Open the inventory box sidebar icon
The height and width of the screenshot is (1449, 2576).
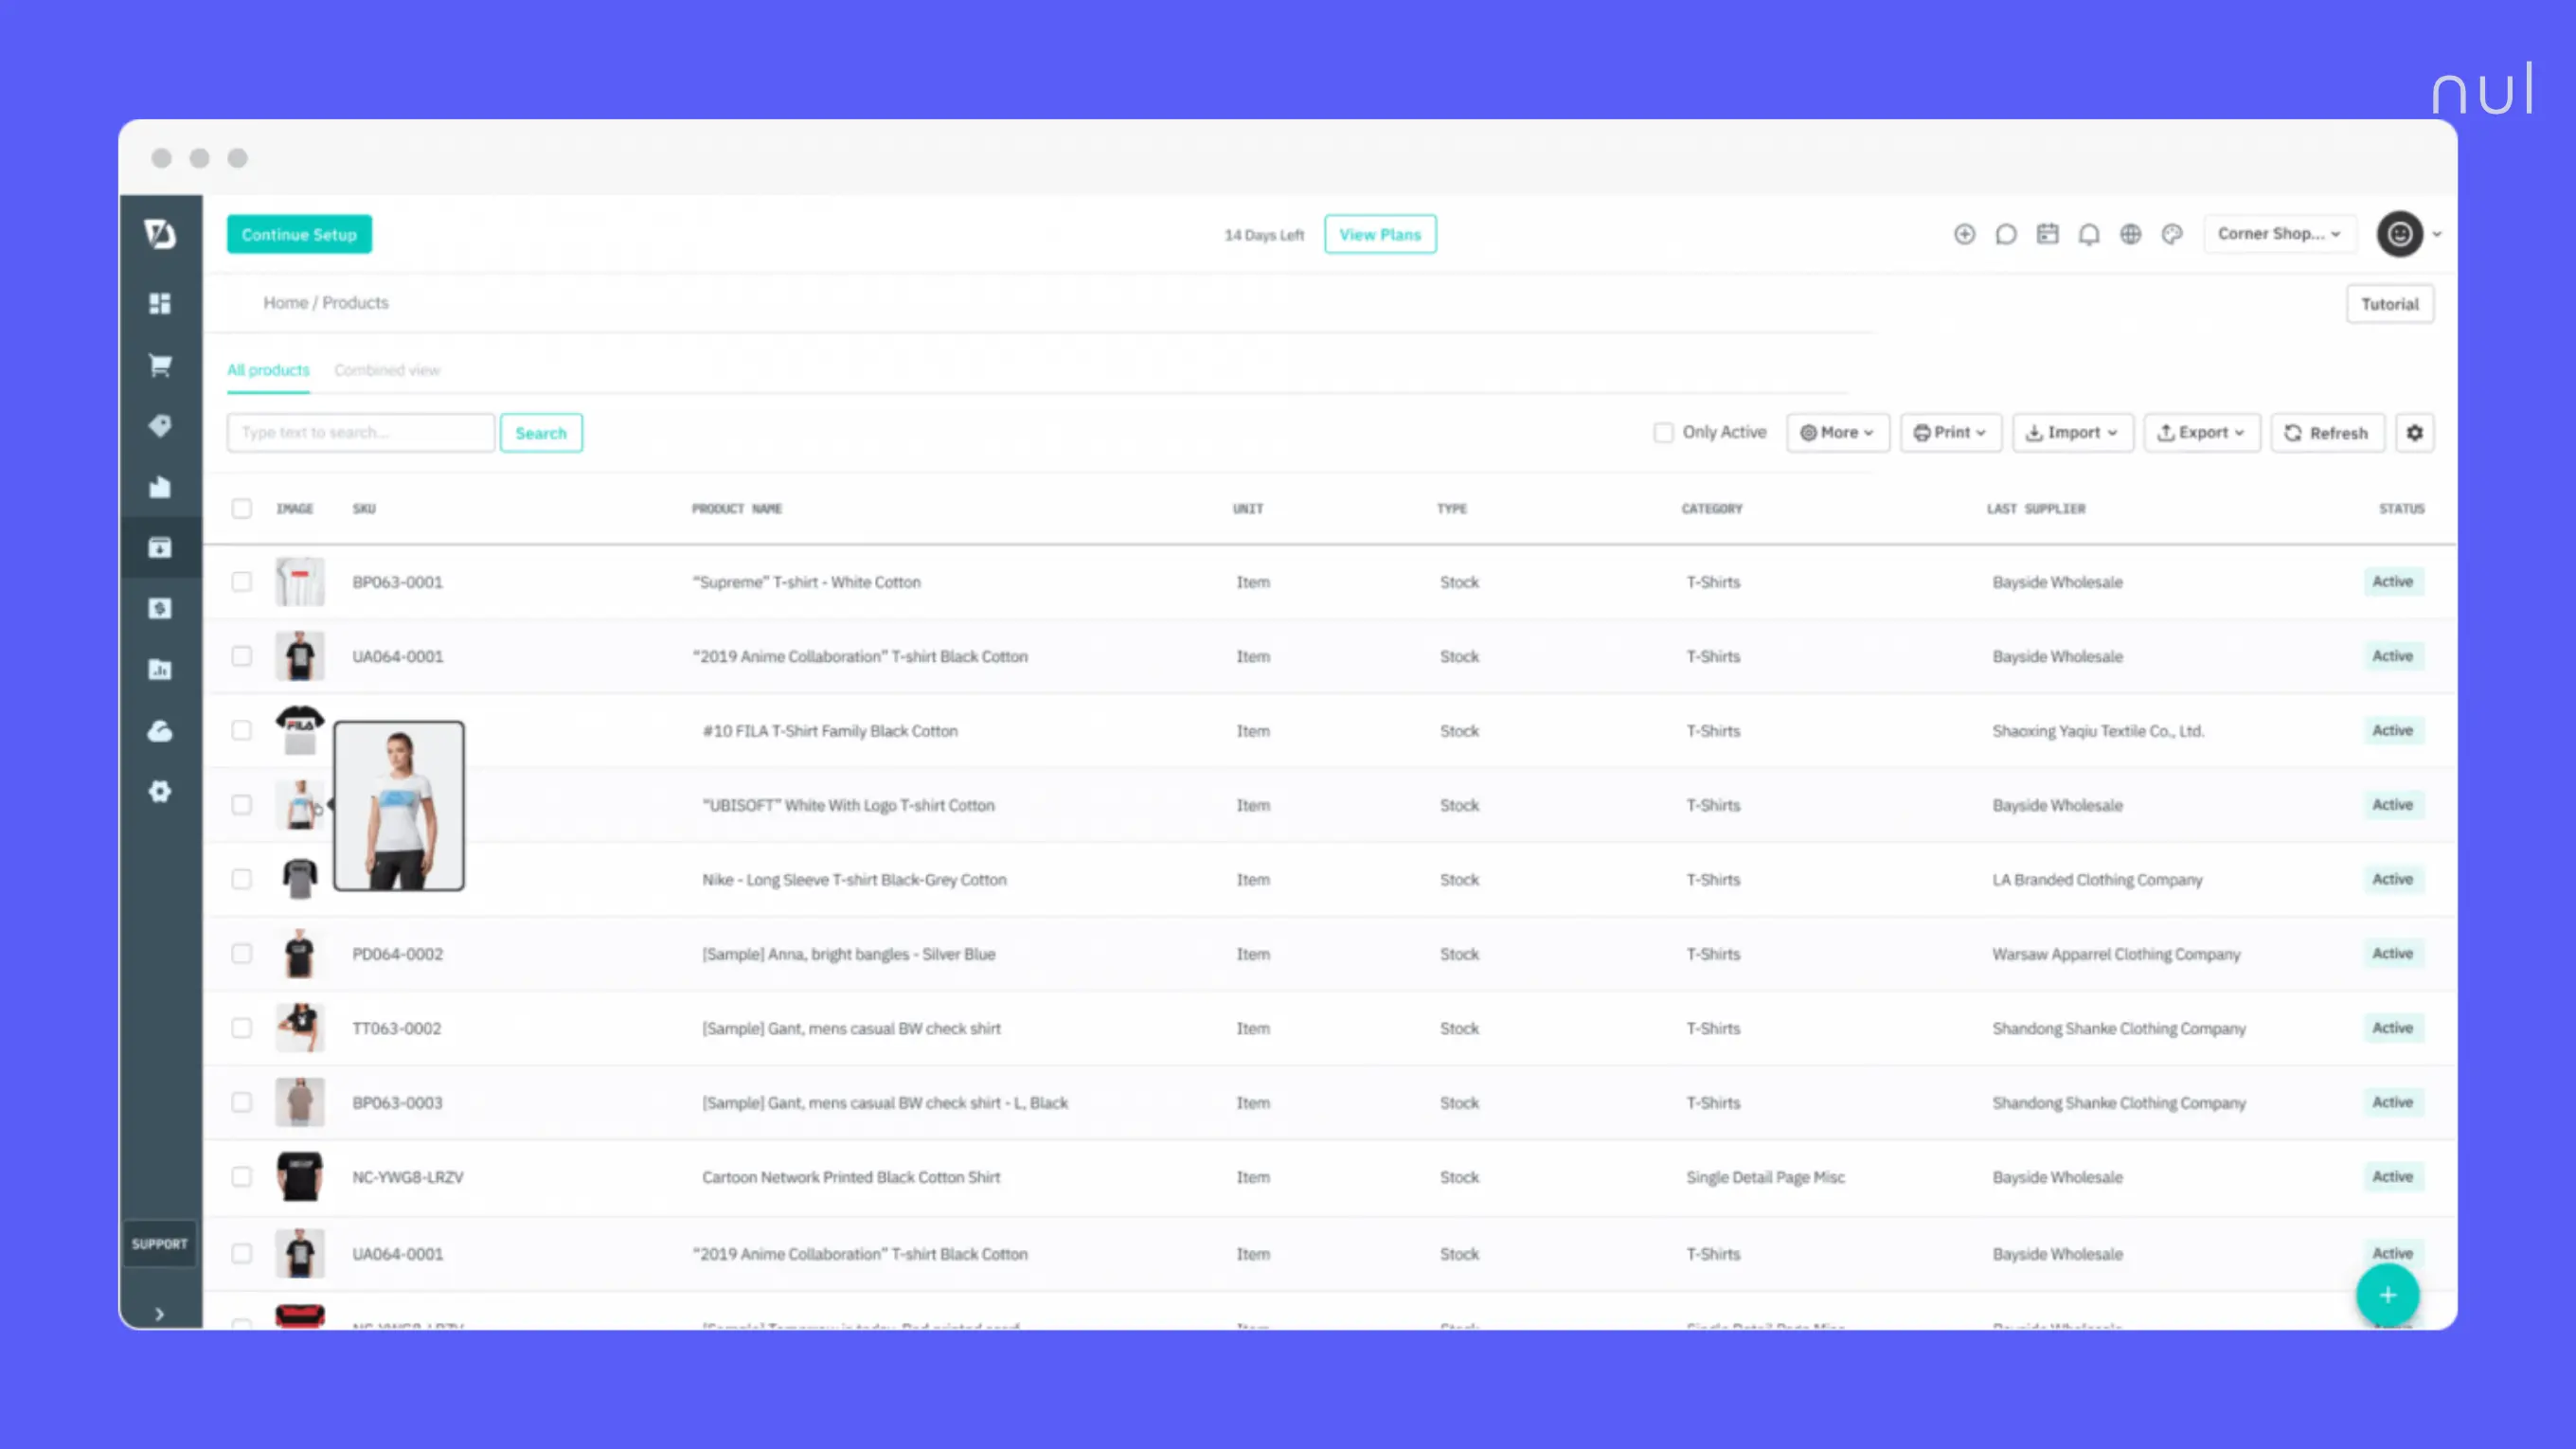tap(160, 548)
